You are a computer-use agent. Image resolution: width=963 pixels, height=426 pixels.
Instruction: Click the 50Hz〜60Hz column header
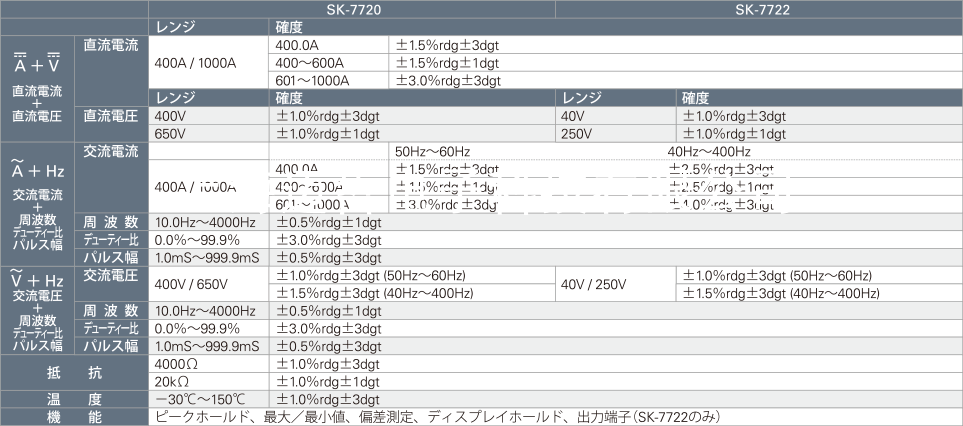tap(432, 151)
